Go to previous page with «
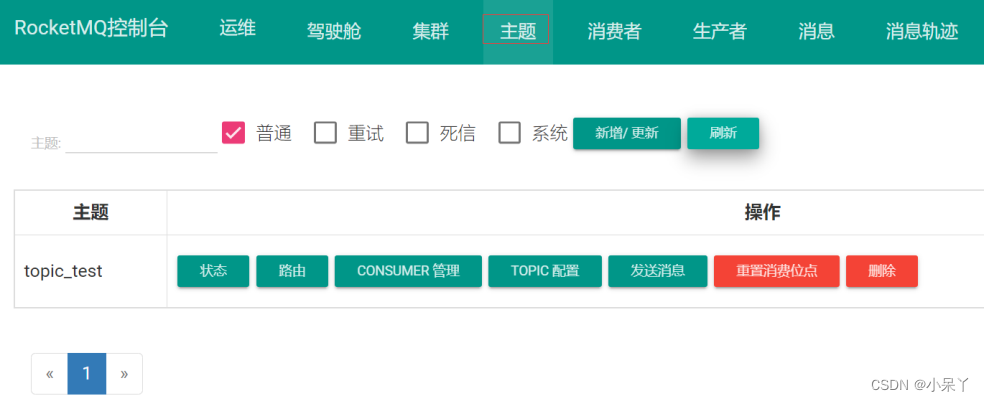 (50, 374)
